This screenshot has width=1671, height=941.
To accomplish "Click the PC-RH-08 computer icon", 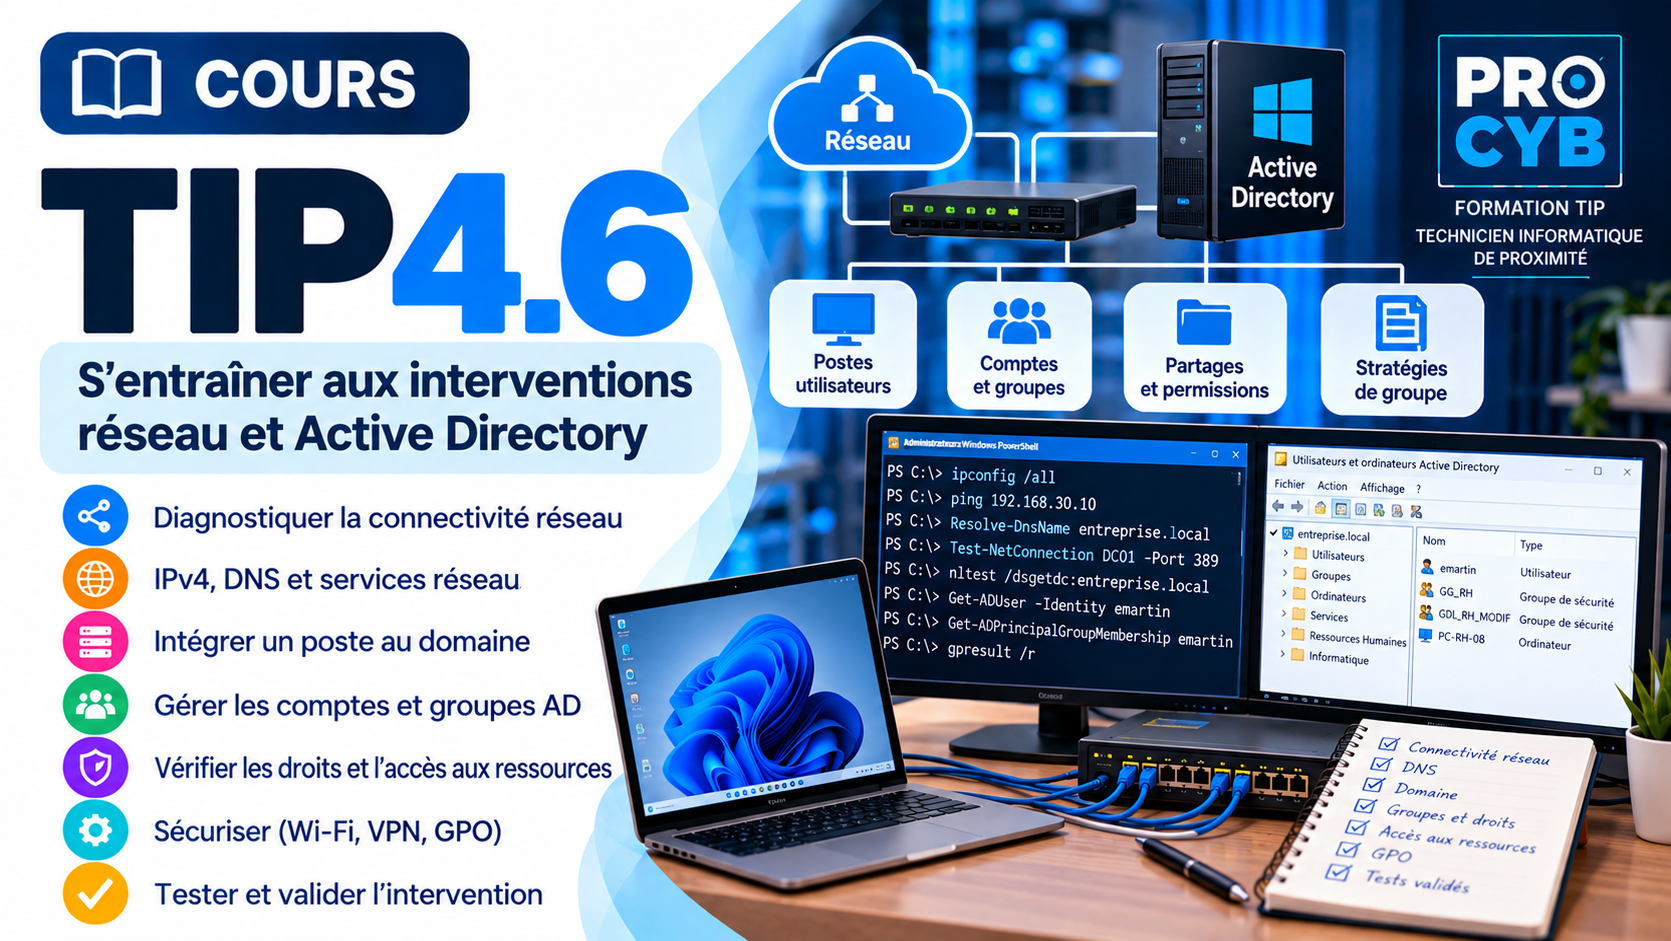I will (1425, 636).
